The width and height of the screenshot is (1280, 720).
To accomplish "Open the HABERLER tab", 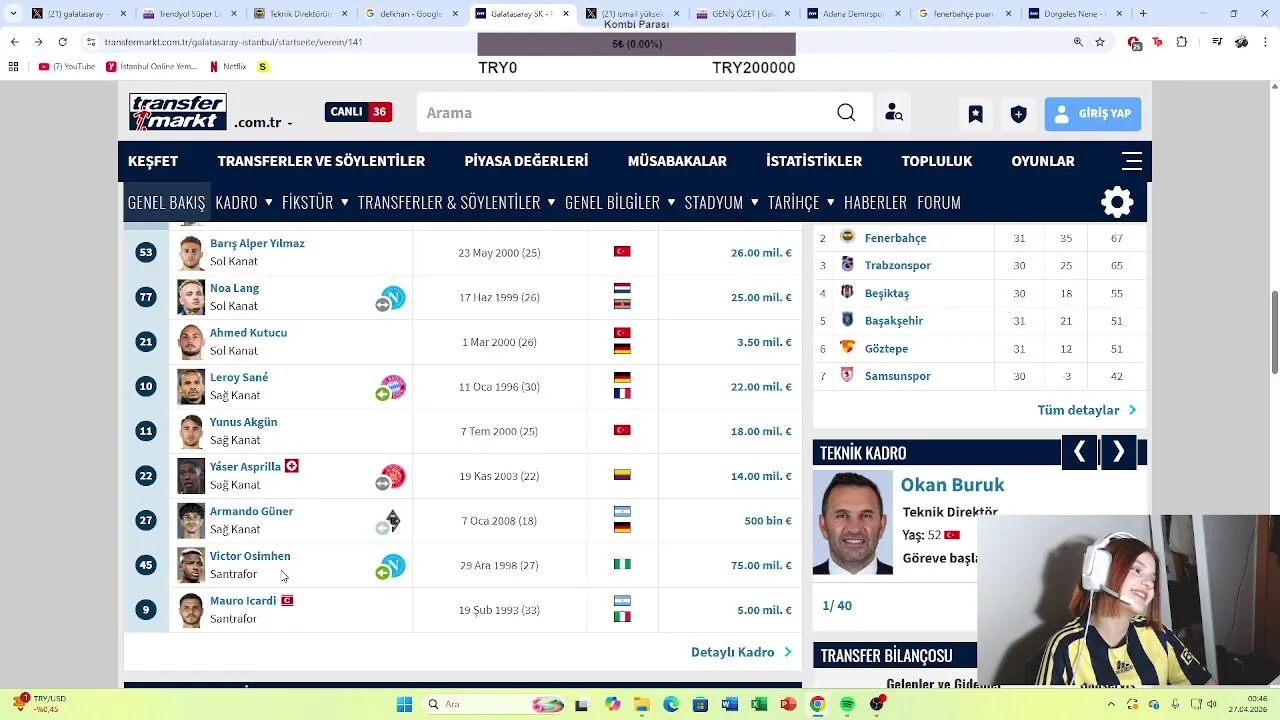I will [875, 202].
